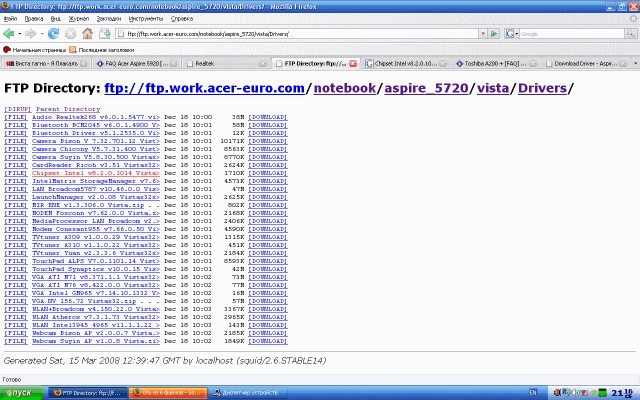Click the FTP Directory Firefox taskbar button

pyautogui.click(x=88, y=393)
